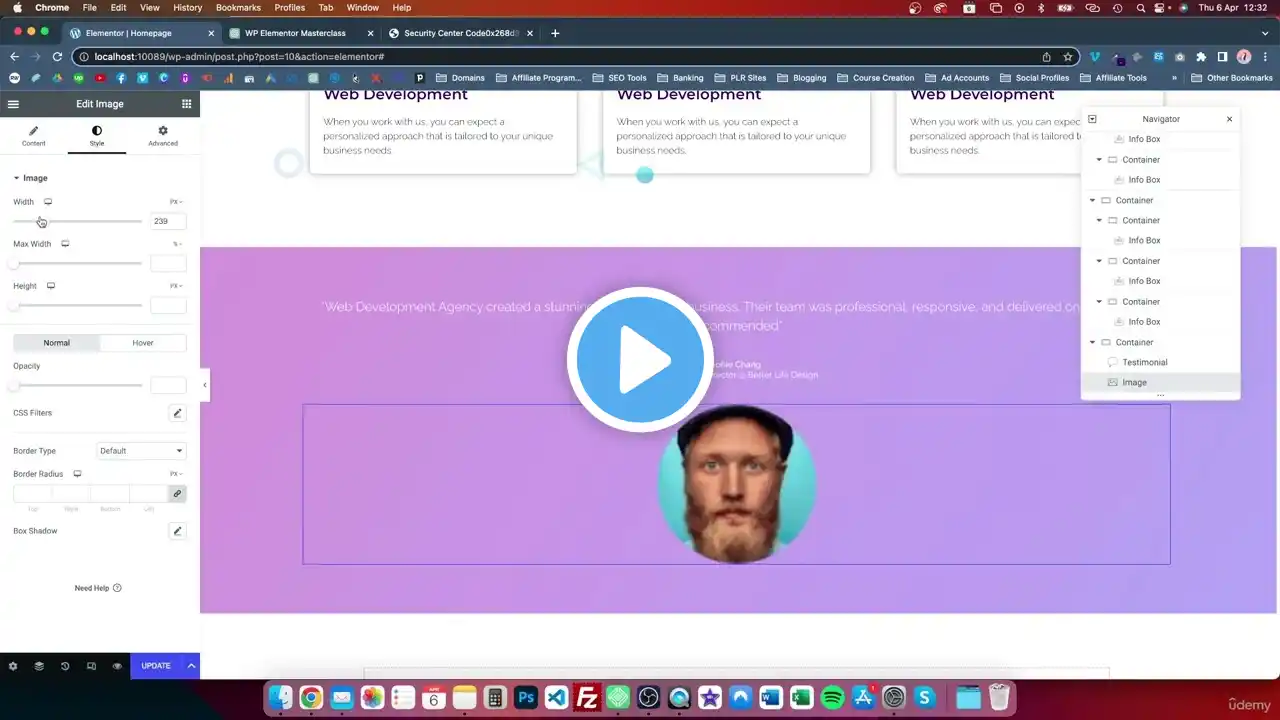Switch to the Style tab
Viewport: 1280px width, 720px height.
point(96,136)
